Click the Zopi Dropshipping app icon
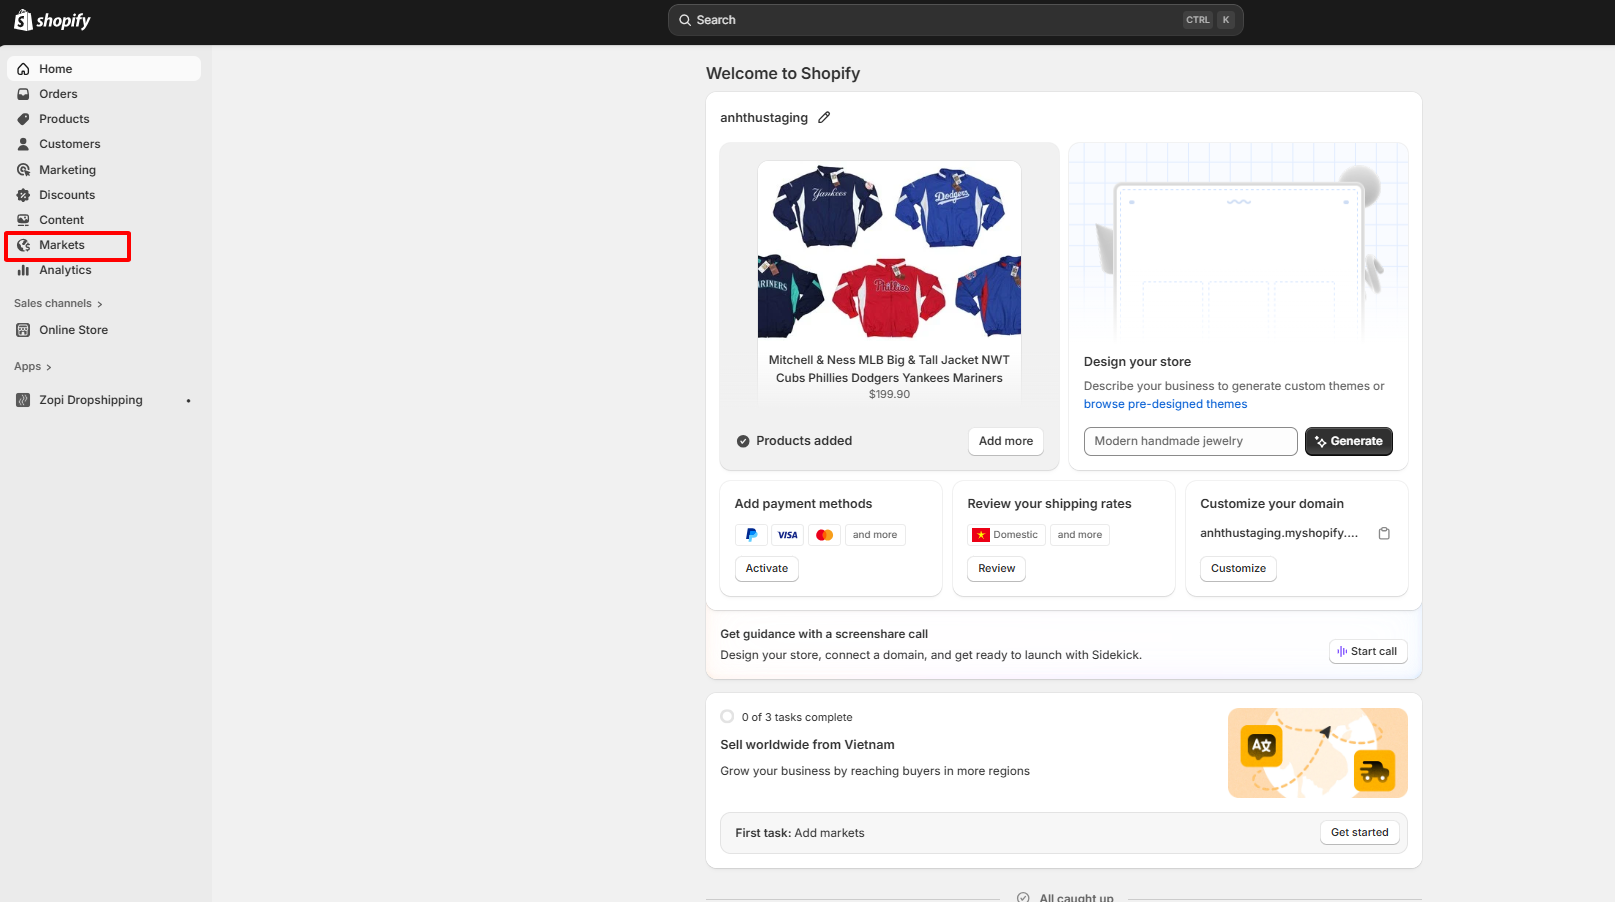1615x902 pixels. coord(23,400)
